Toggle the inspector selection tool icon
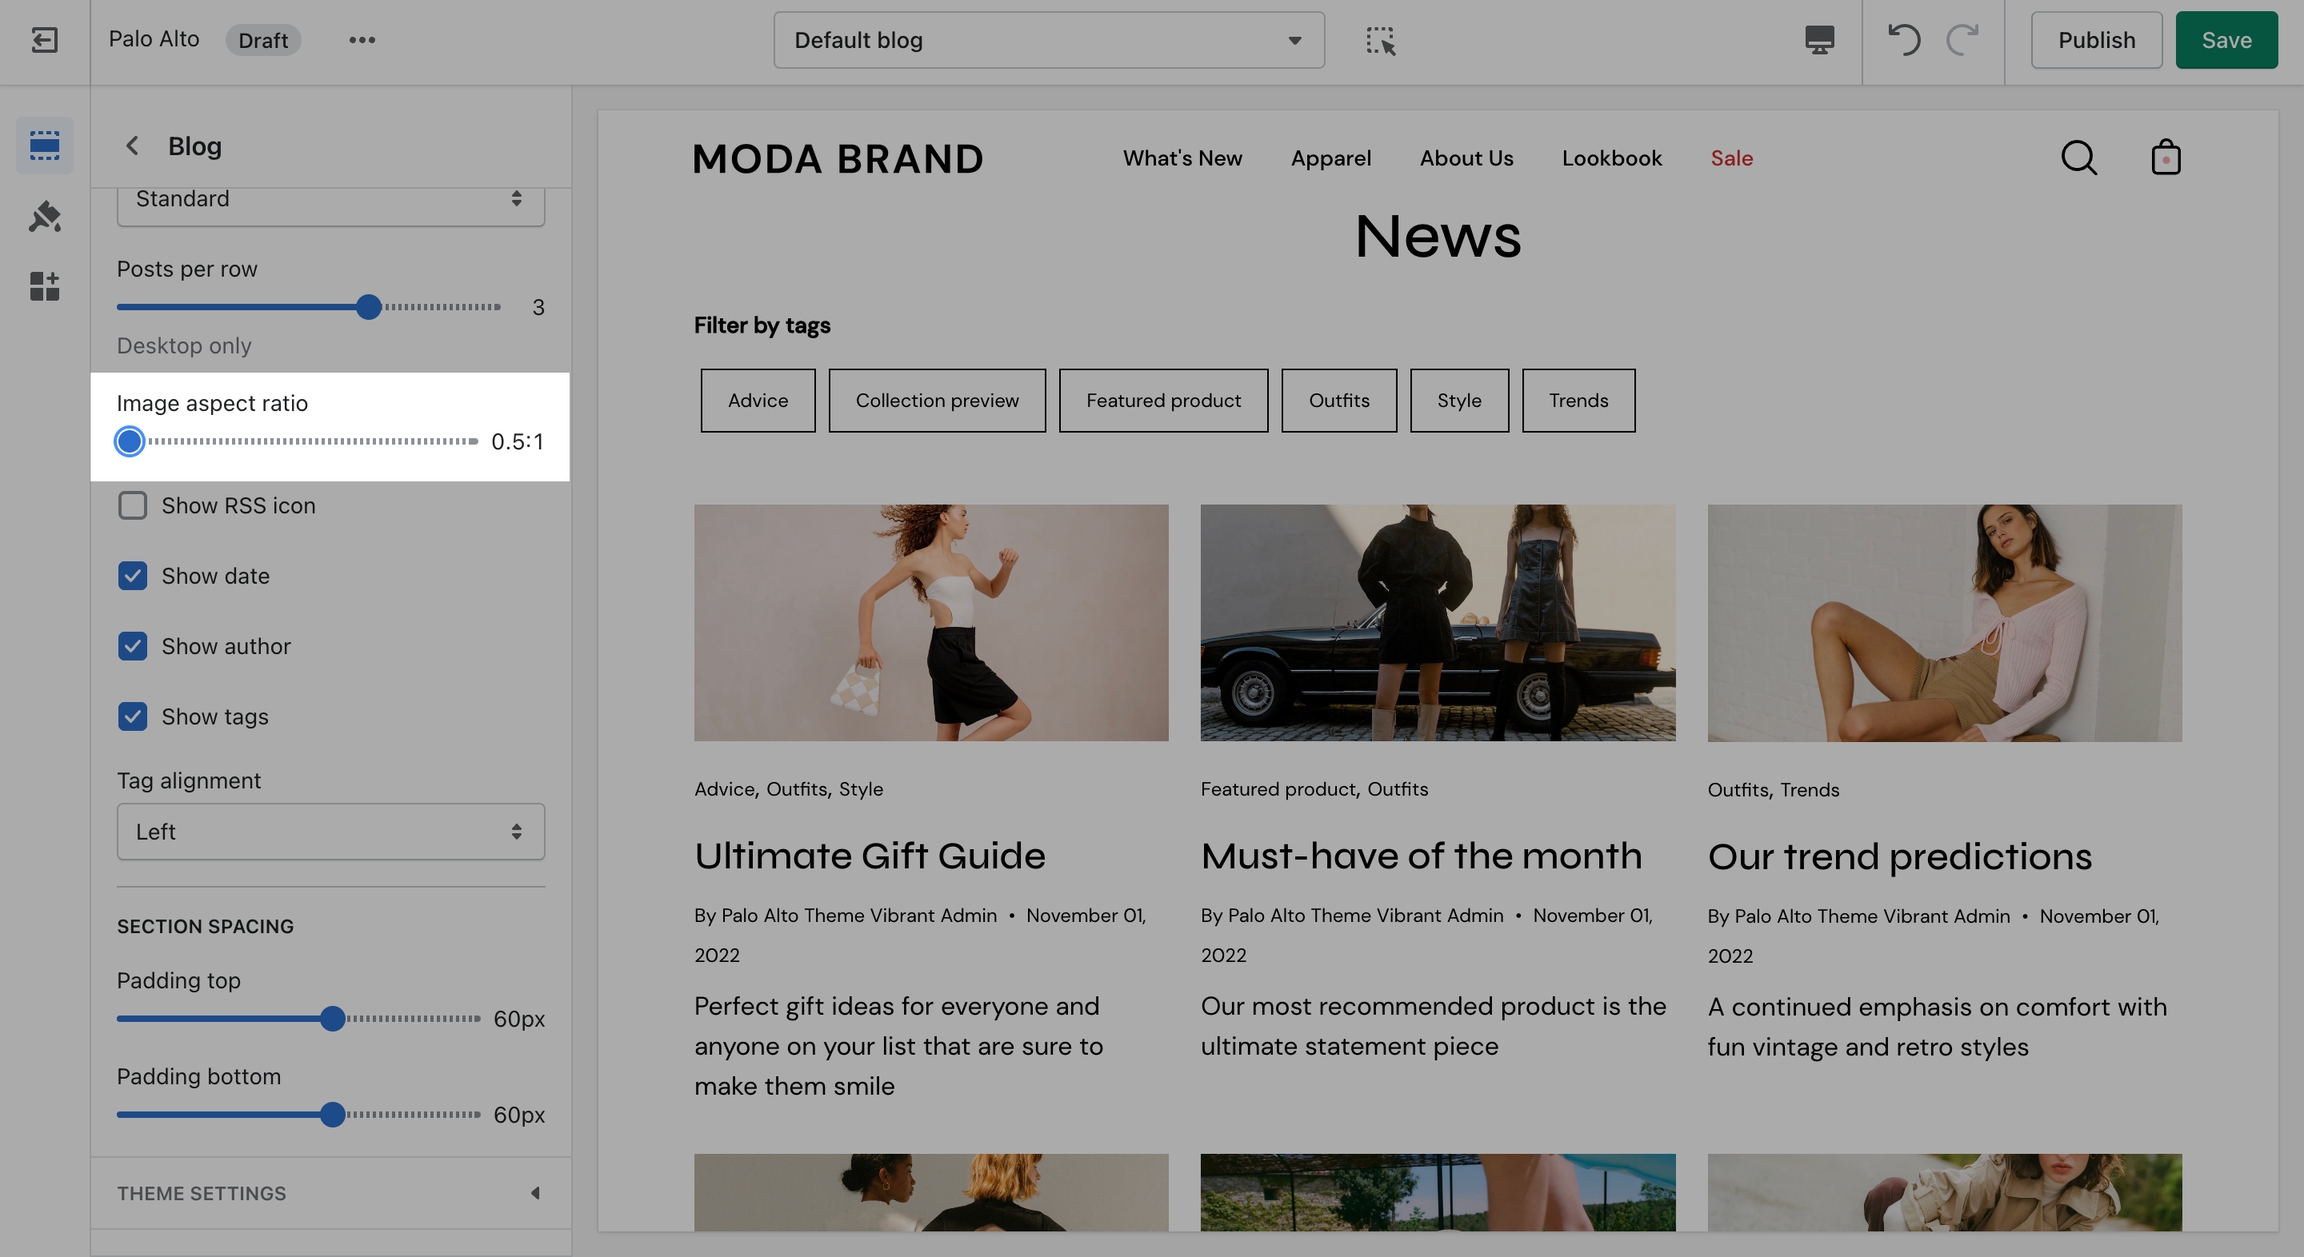Image resolution: width=2304 pixels, height=1257 pixels. coord(1380,40)
